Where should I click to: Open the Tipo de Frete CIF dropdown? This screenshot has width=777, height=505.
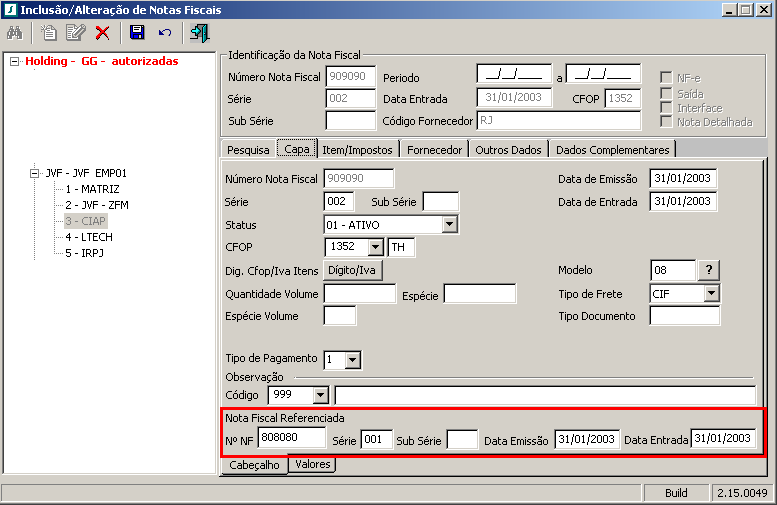711,293
